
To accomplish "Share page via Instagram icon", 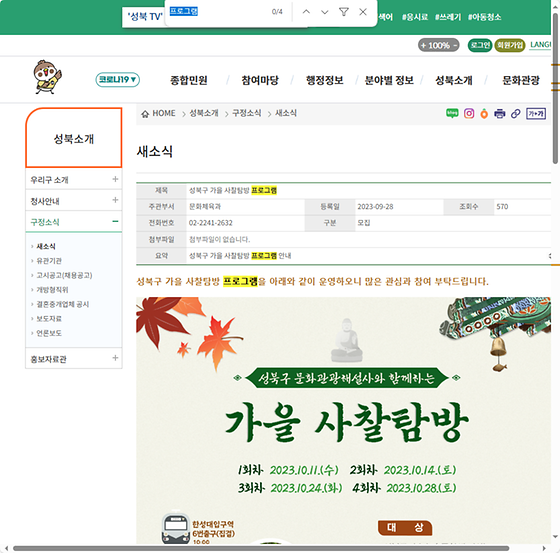I will (x=469, y=113).
